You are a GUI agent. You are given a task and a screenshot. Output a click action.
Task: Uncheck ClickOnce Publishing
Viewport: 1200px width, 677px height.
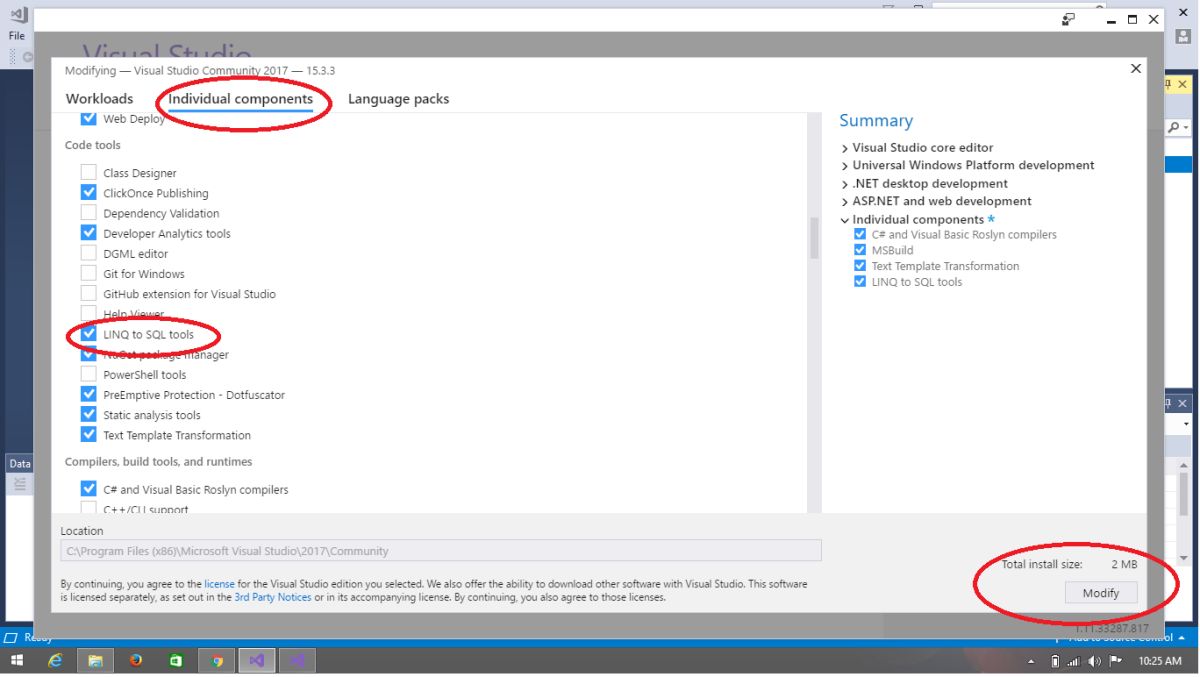click(x=89, y=193)
